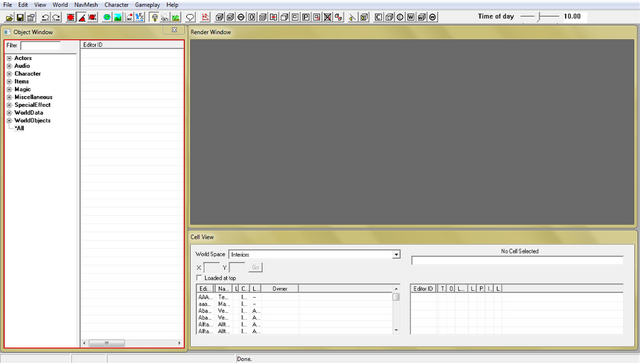Expand the Character tree node
The image size is (640, 363).
click(x=9, y=73)
